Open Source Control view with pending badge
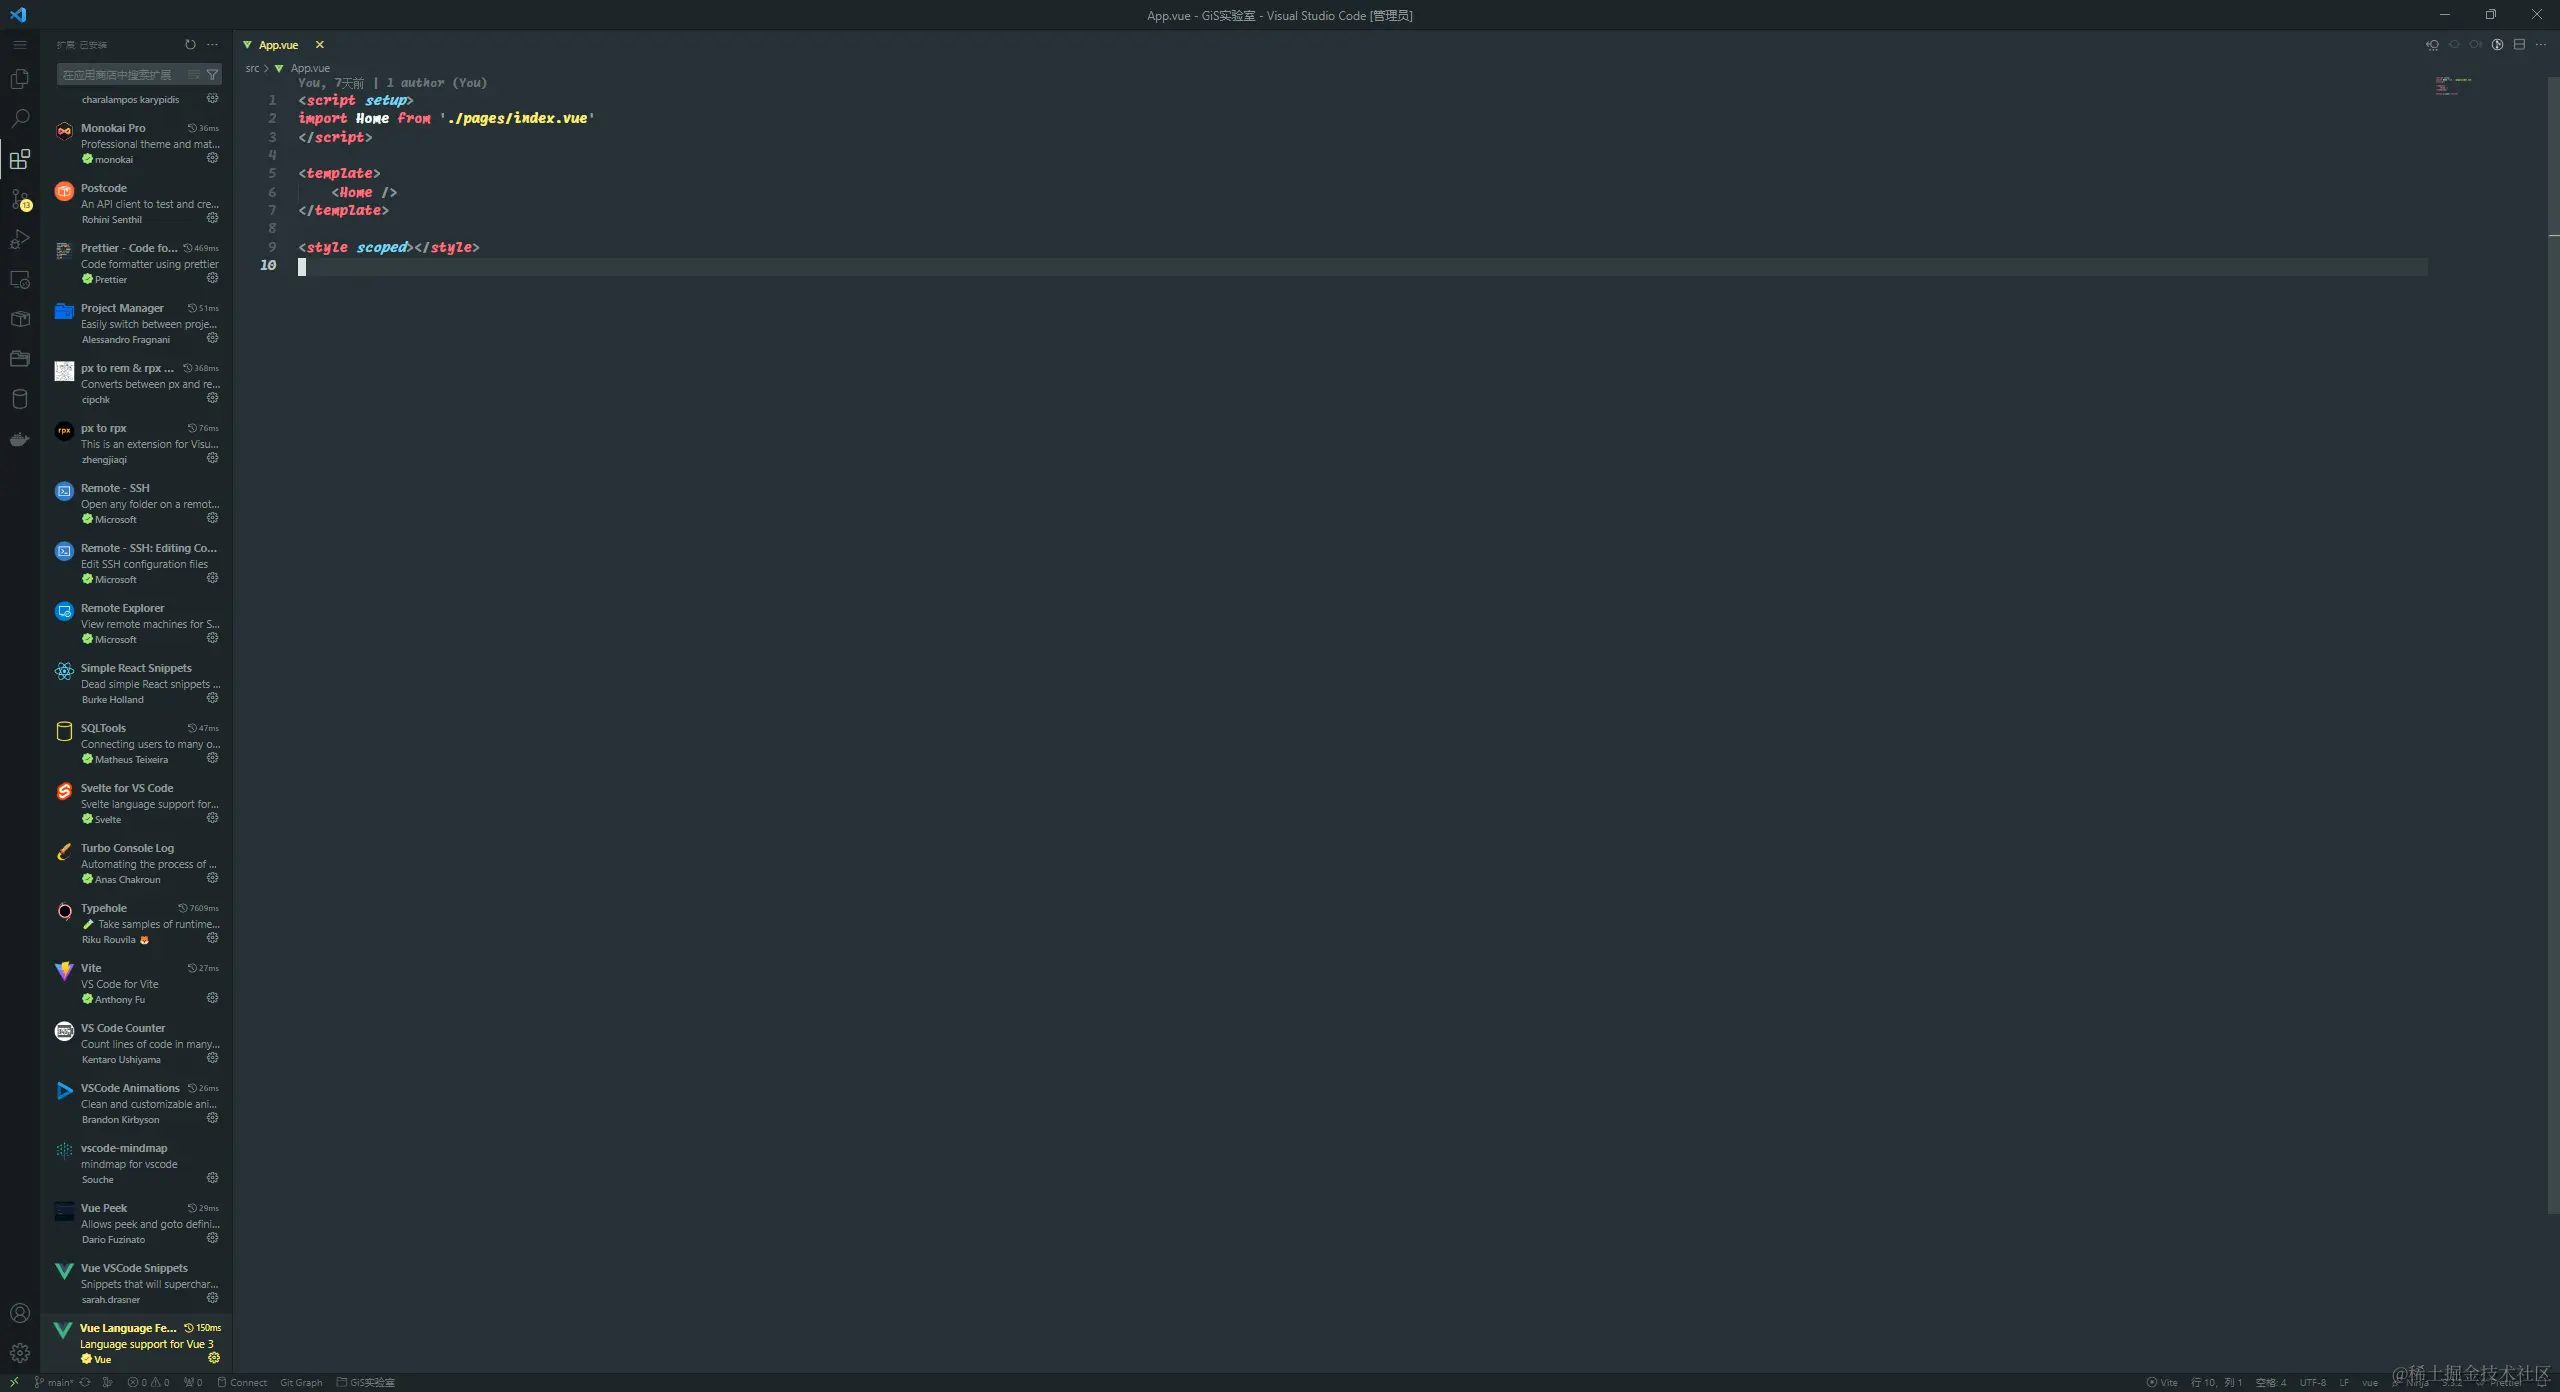 (19, 199)
